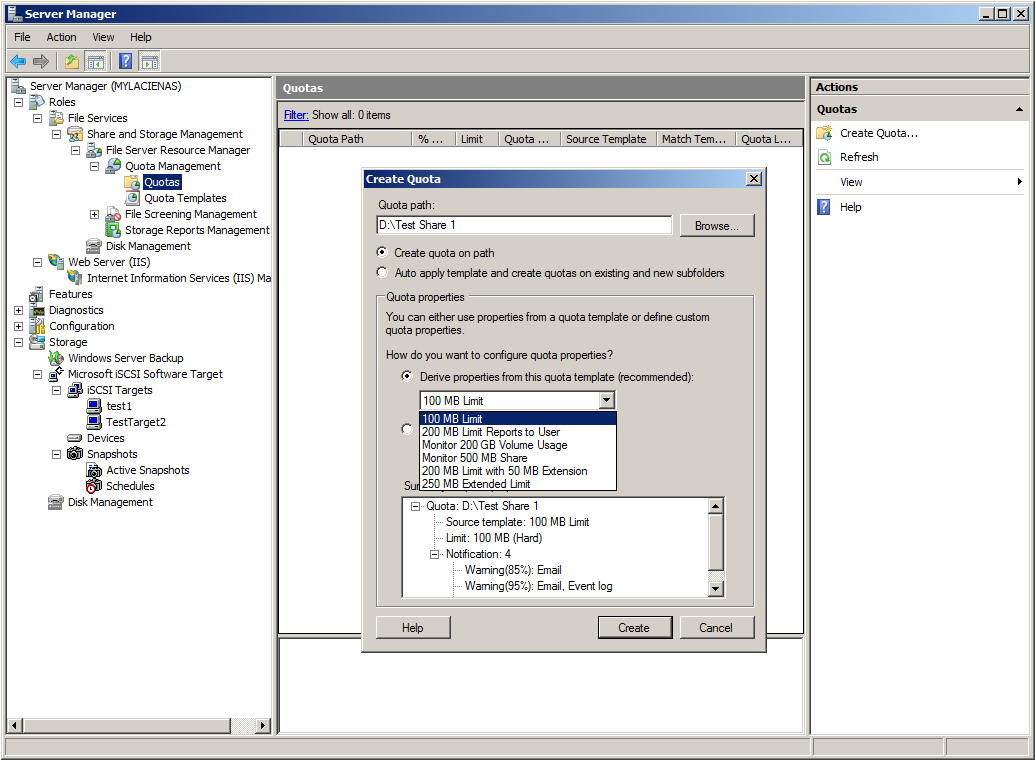Click the Quota Path column header

coord(357,139)
